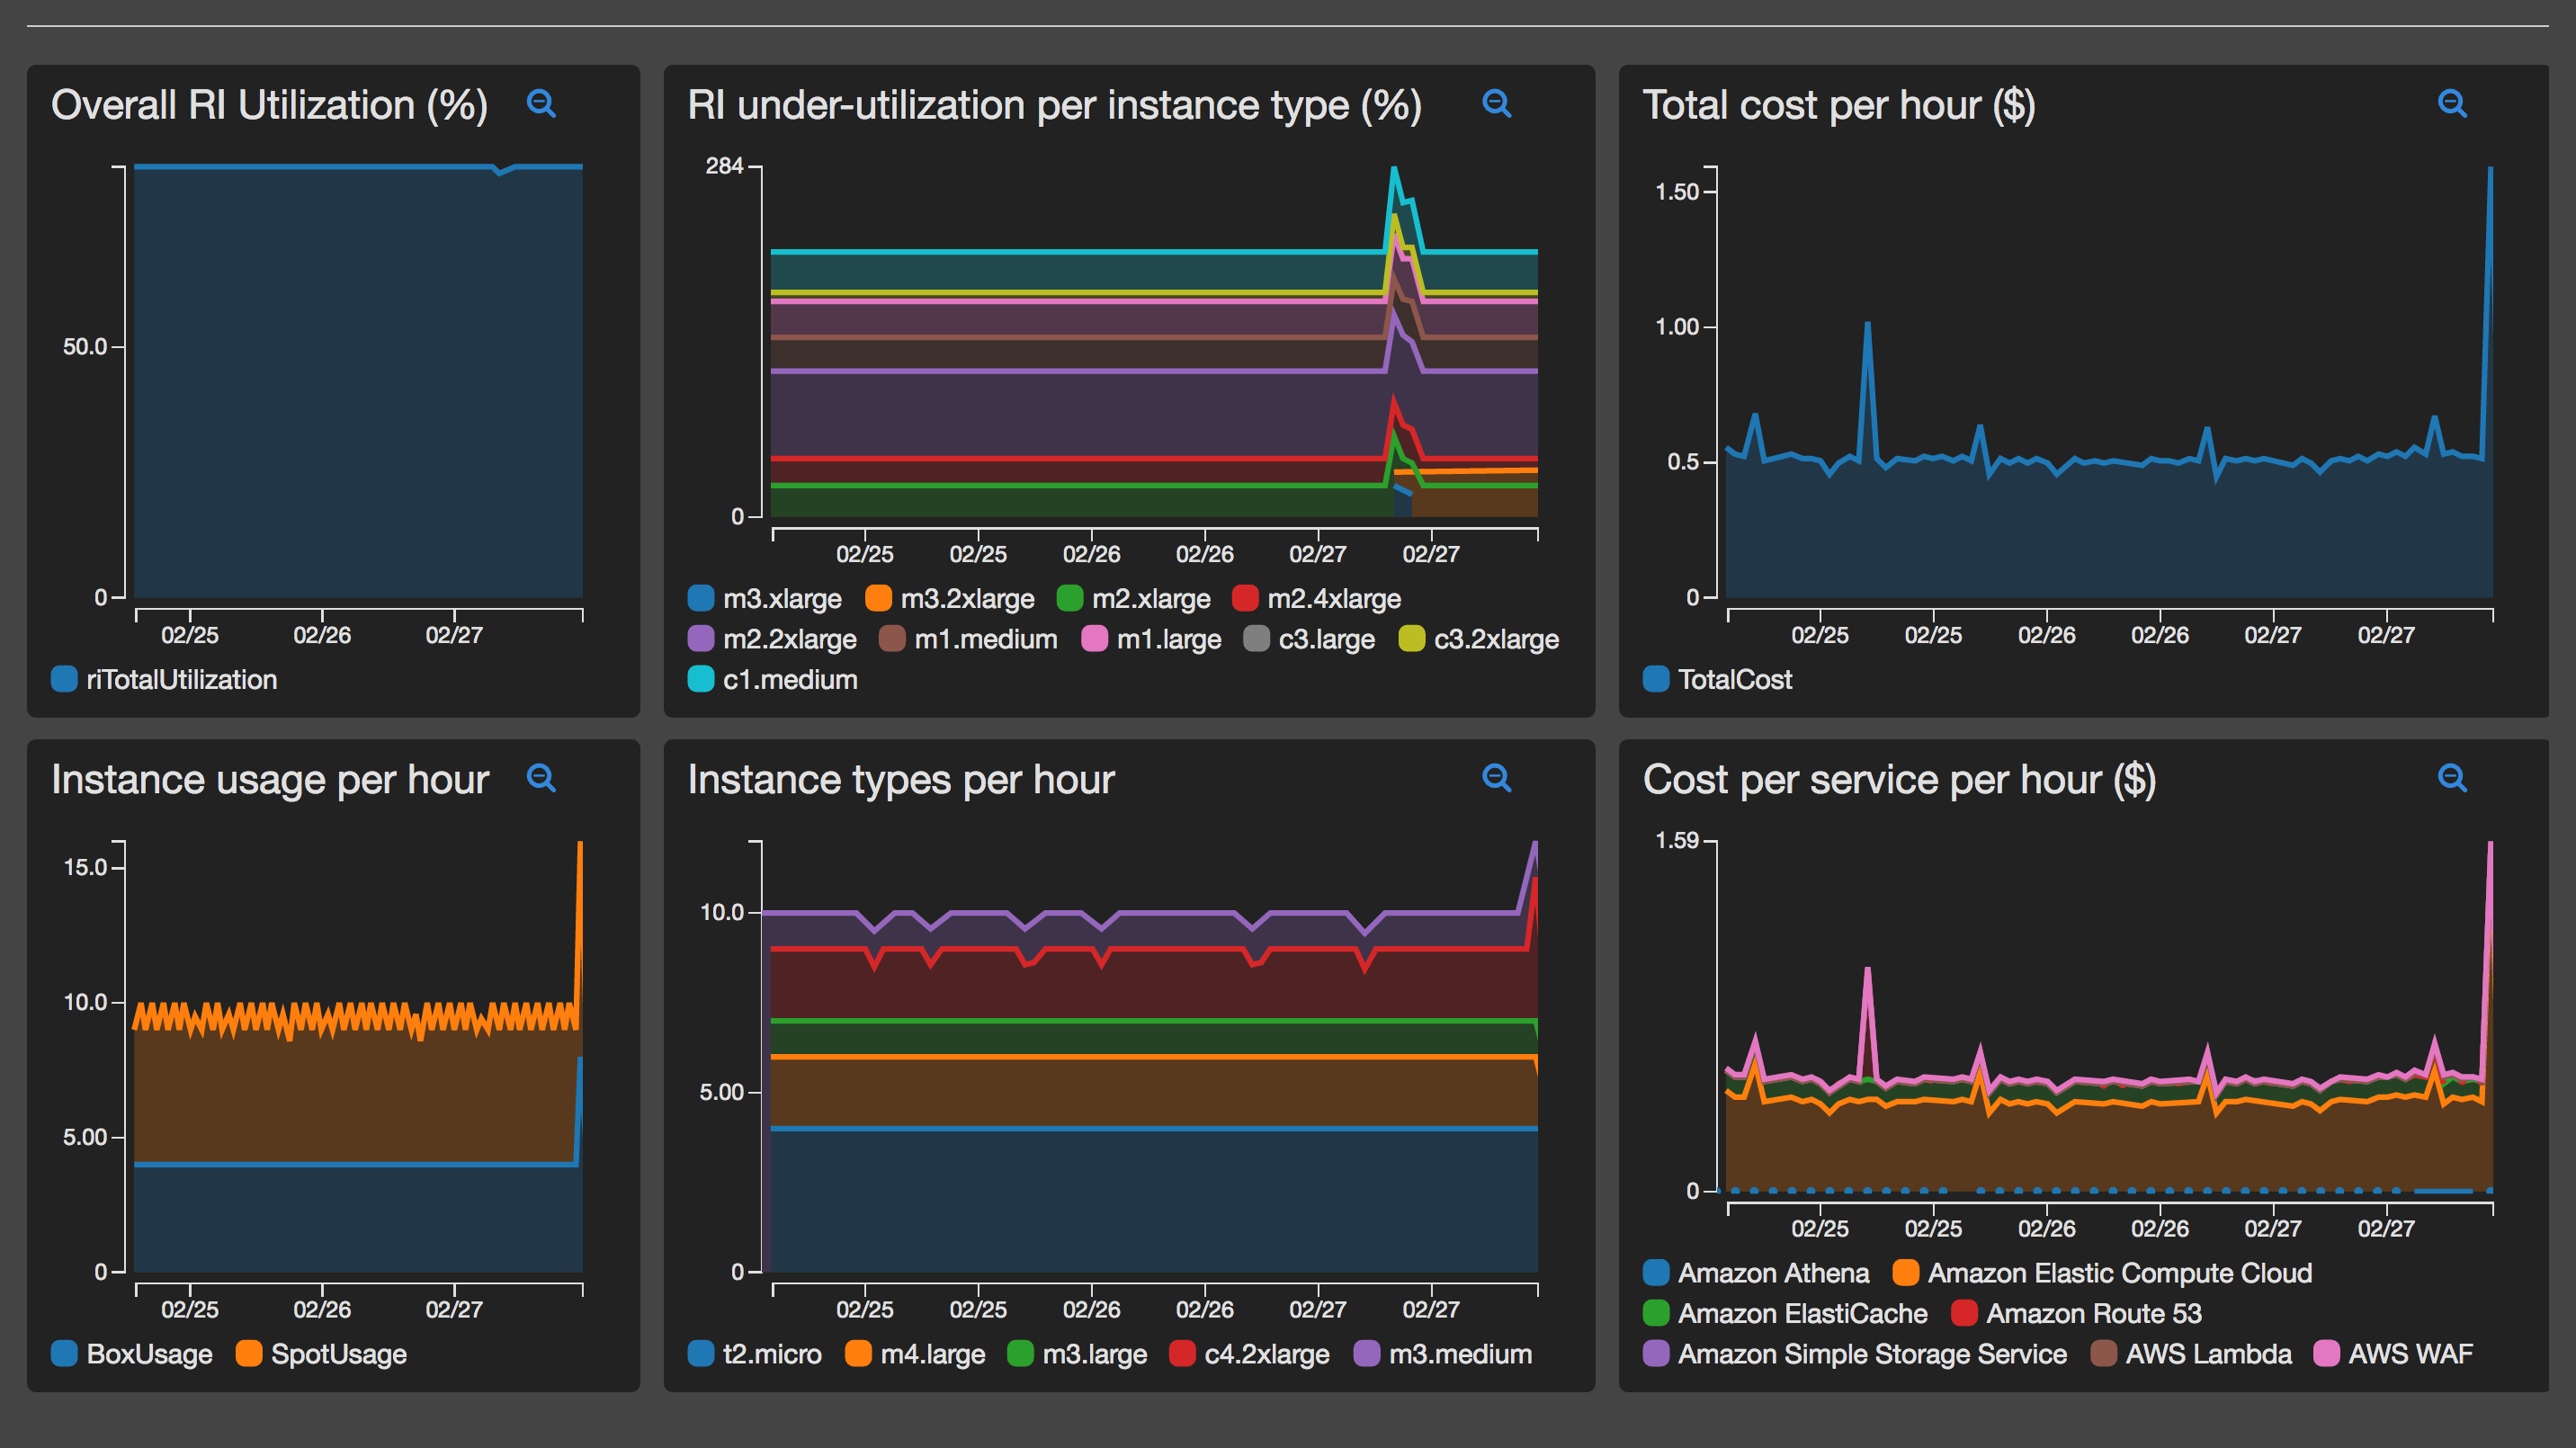Click the m2.4xlarge legend entry
The height and width of the screenshot is (1448, 2576).
(x=1333, y=598)
